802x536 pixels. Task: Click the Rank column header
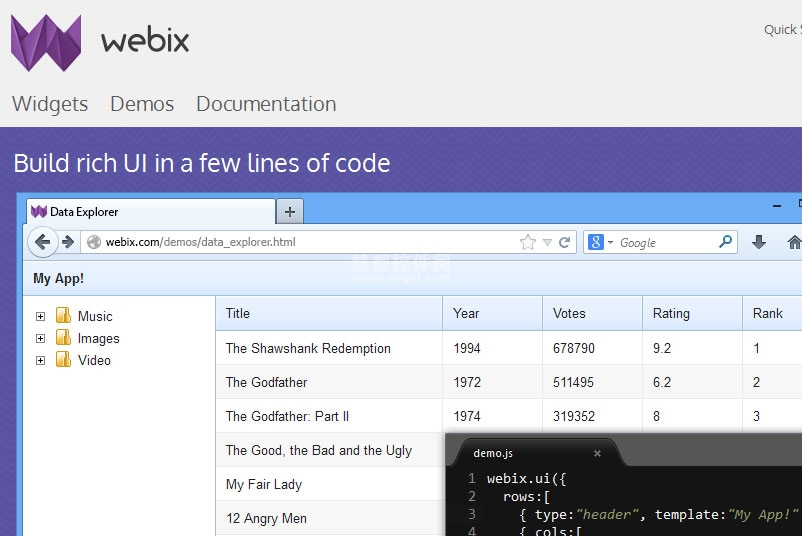click(772, 313)
